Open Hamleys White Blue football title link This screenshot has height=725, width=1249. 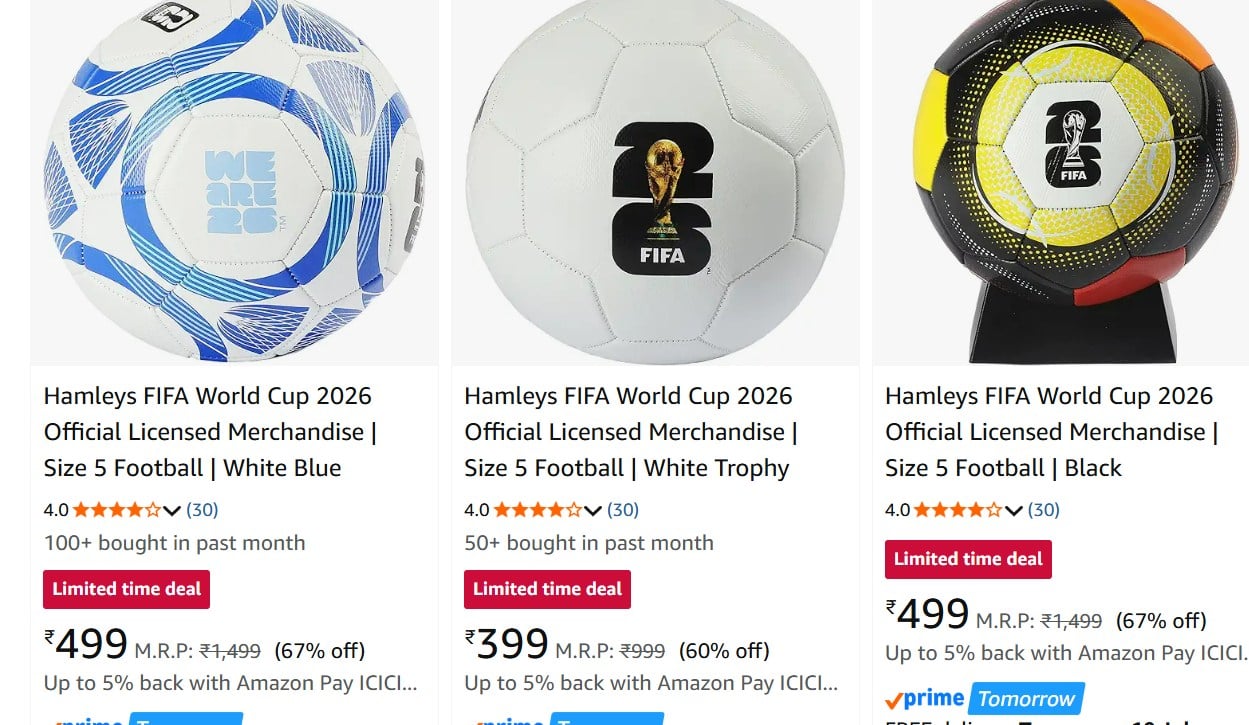click(210, 432)
